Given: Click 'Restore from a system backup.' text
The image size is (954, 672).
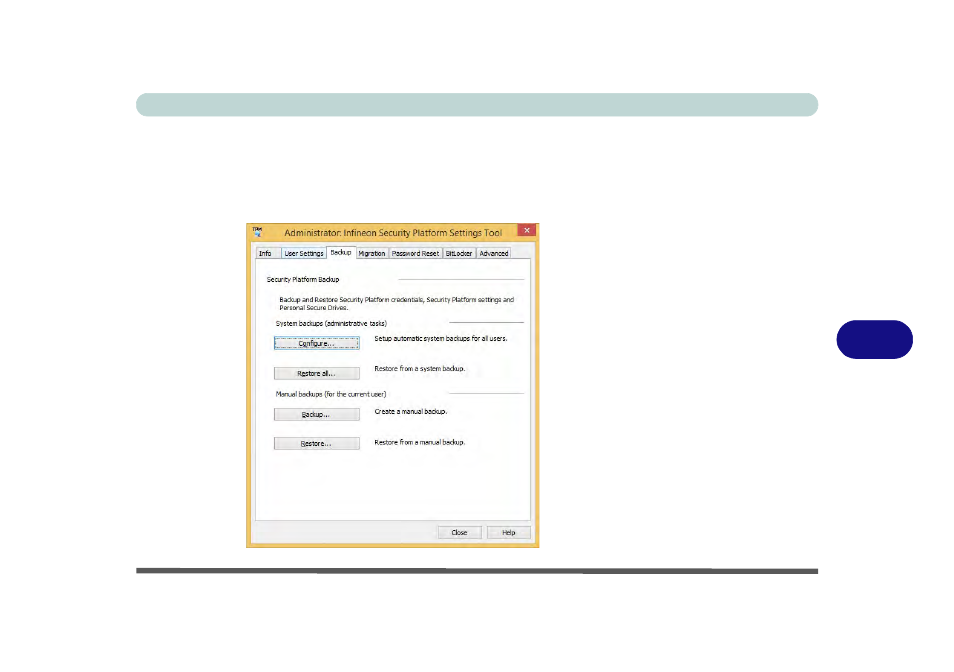Looking at the screenshot, I should click(419, 369).
